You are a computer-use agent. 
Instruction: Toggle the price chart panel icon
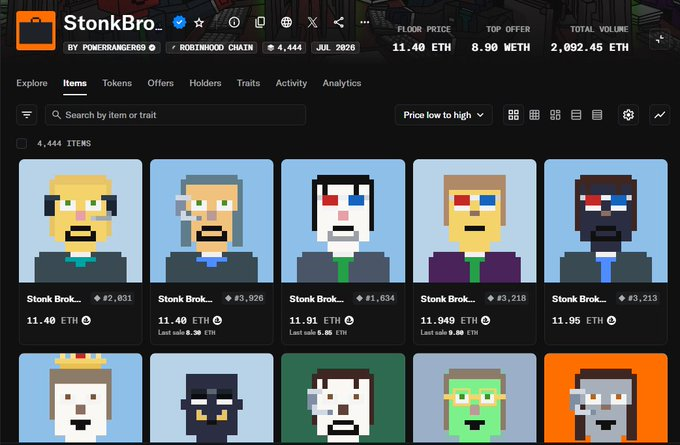[660, 115]
